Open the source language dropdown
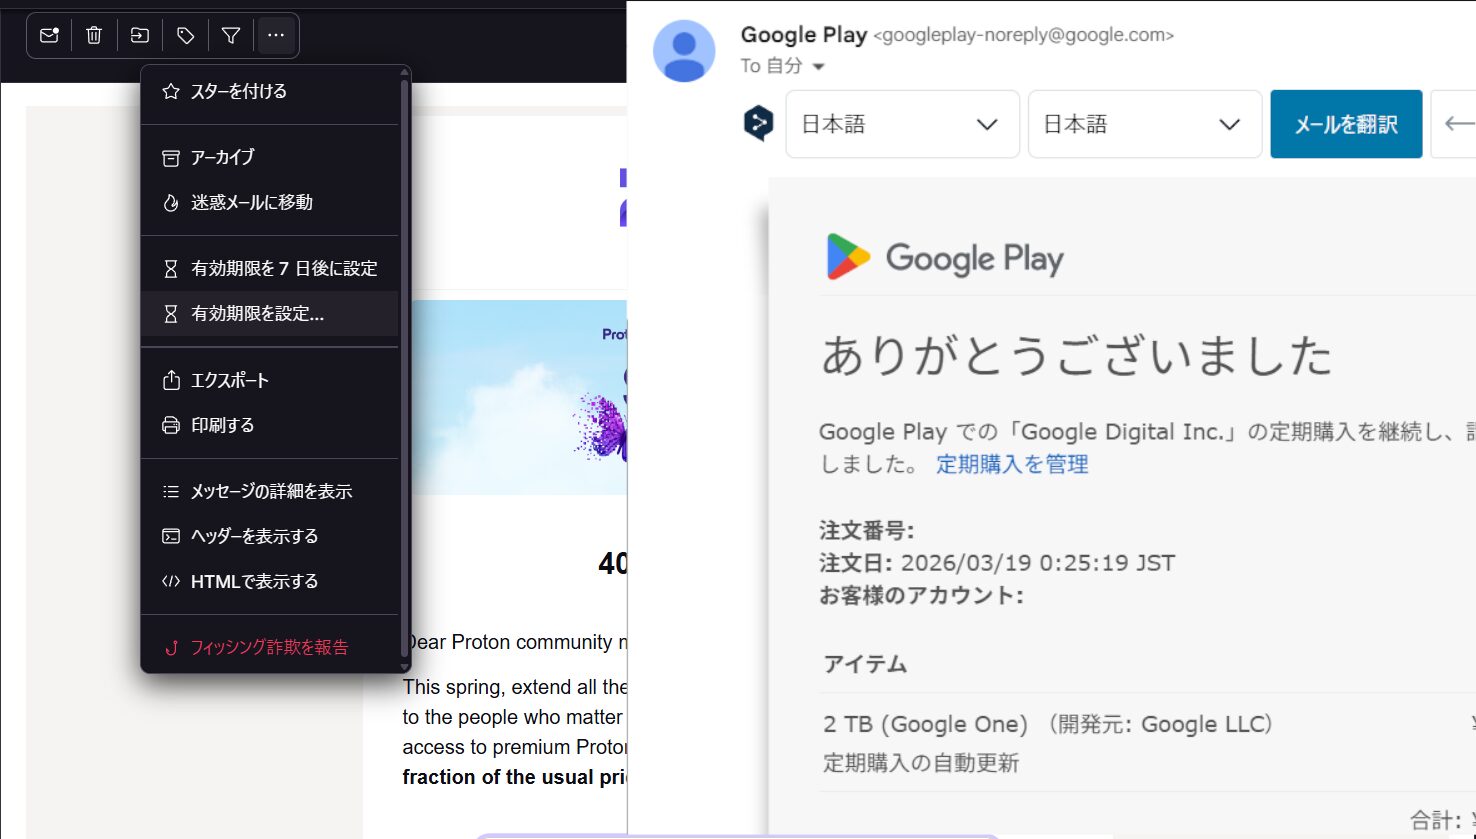This screenshot has width=1476, height=839. point(900,123)
